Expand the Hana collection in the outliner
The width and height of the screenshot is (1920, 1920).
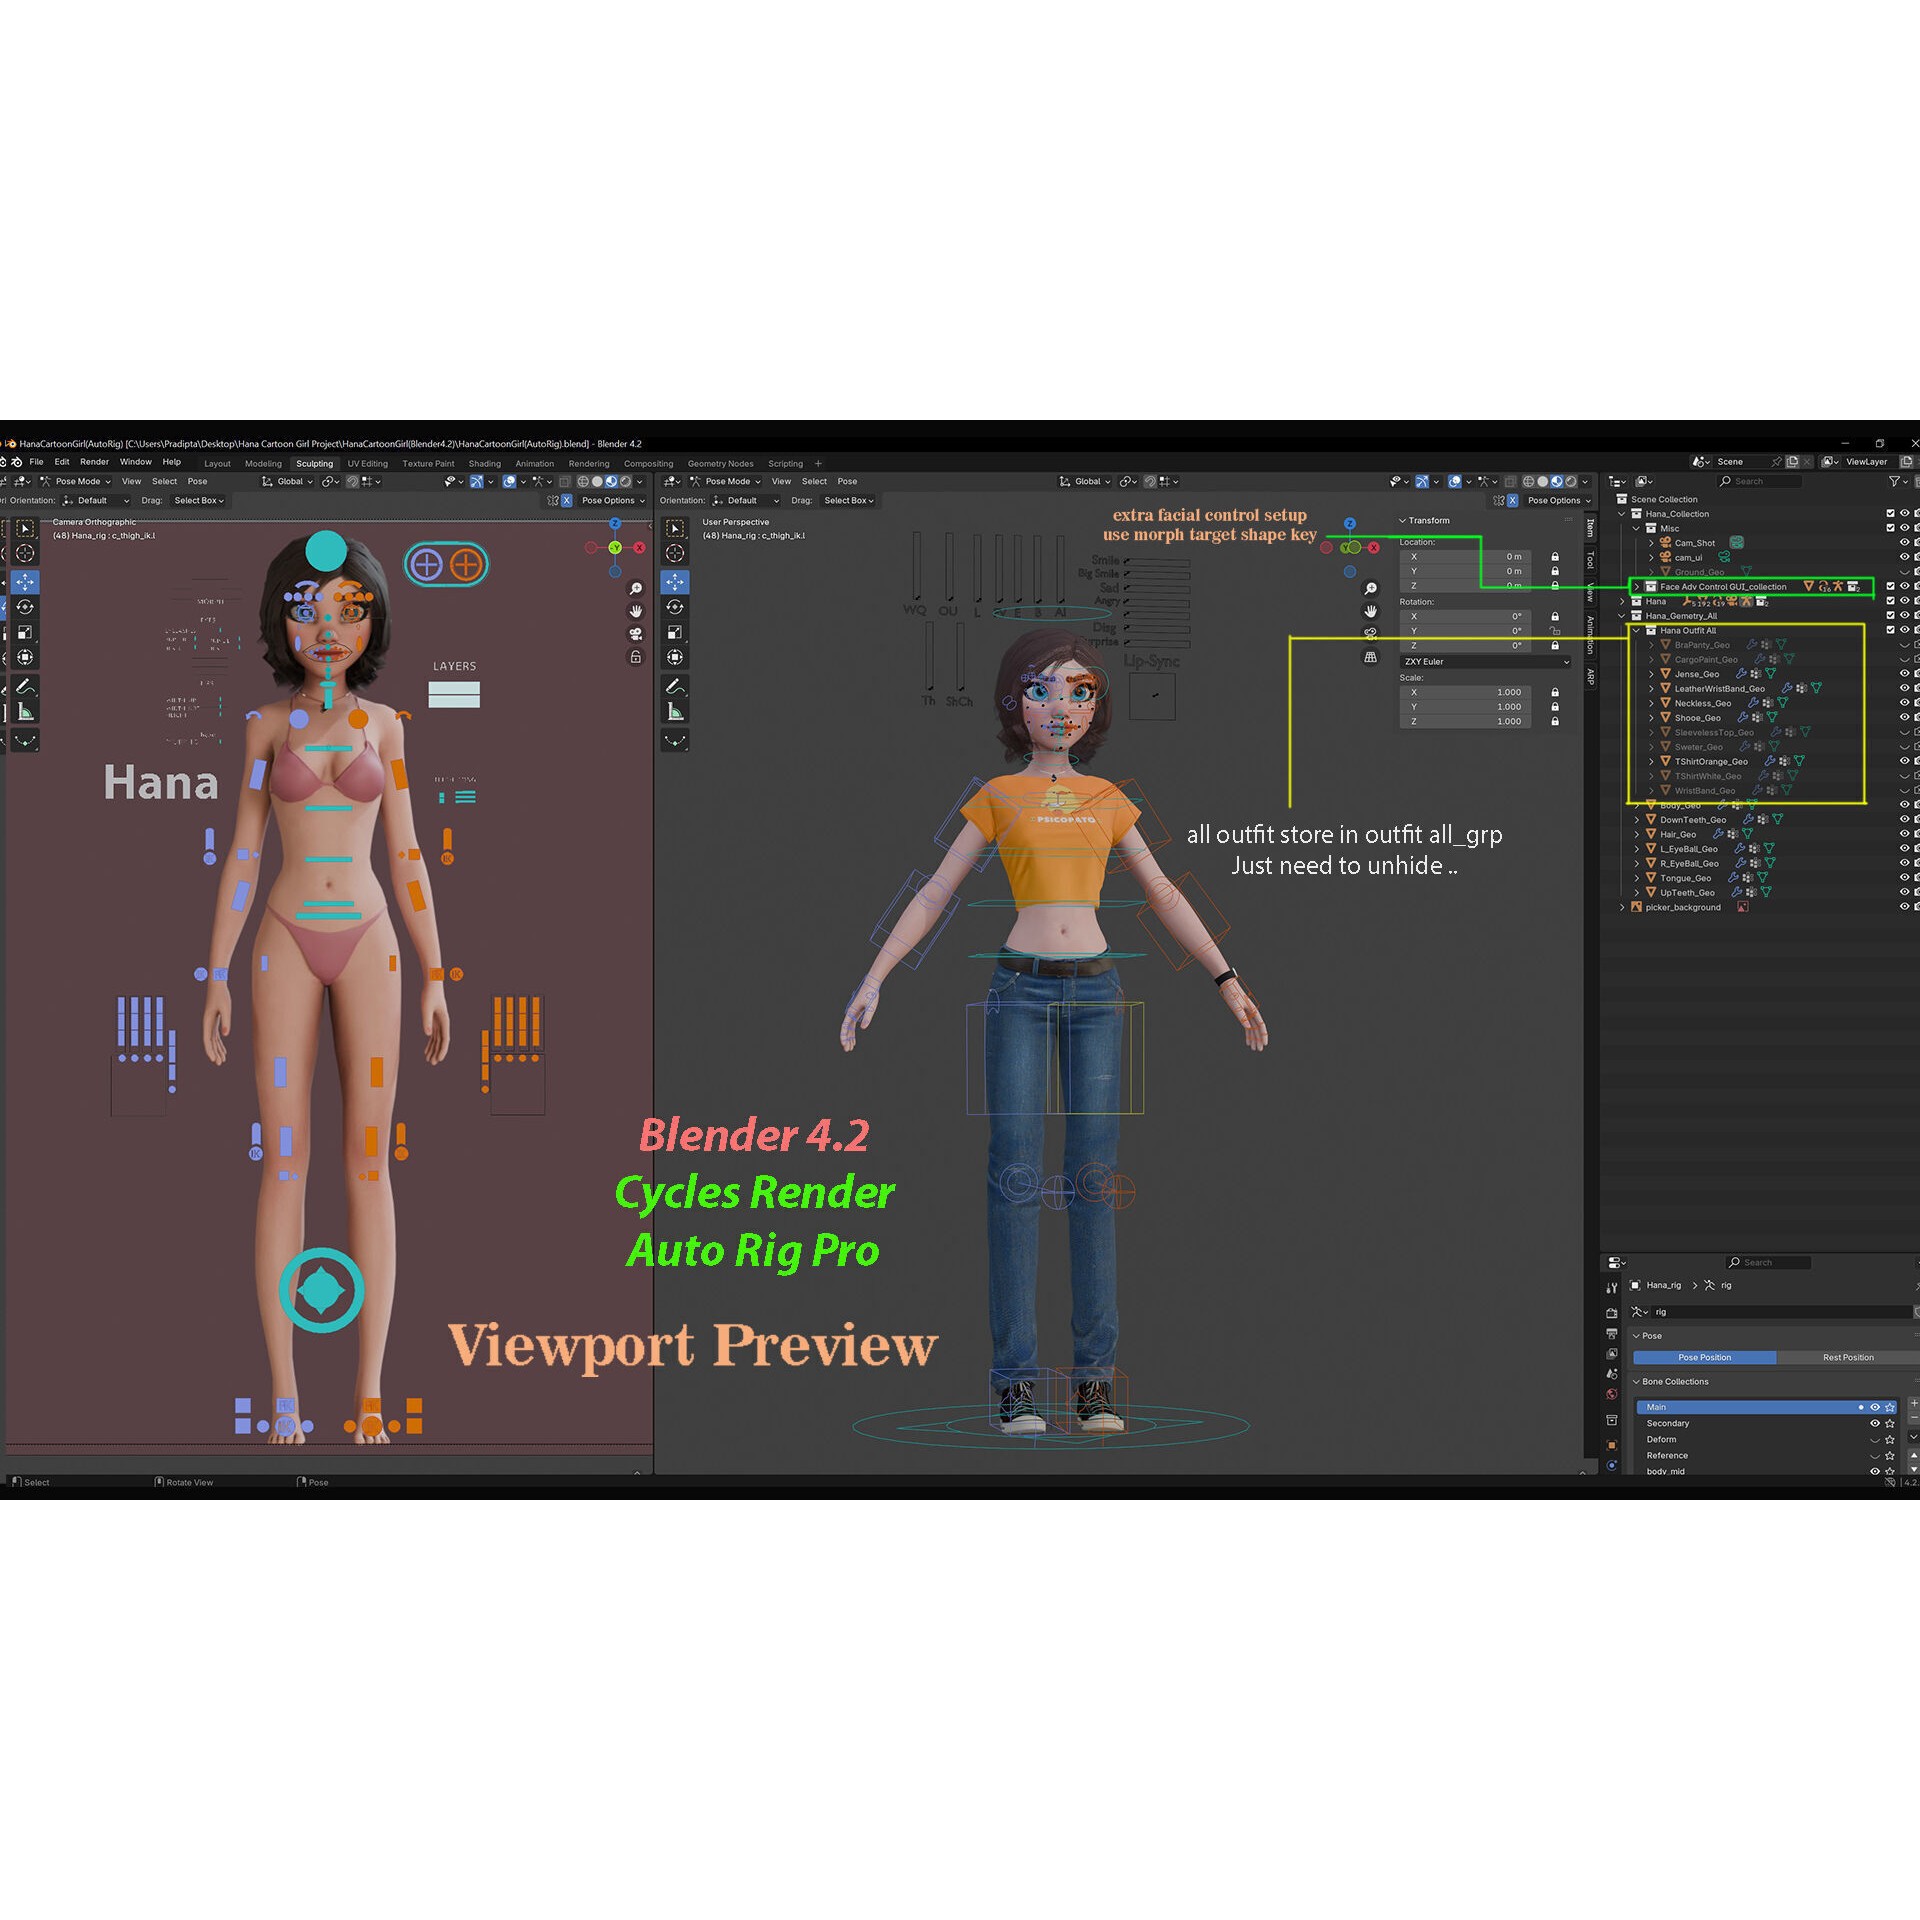tap(1622, 601)
